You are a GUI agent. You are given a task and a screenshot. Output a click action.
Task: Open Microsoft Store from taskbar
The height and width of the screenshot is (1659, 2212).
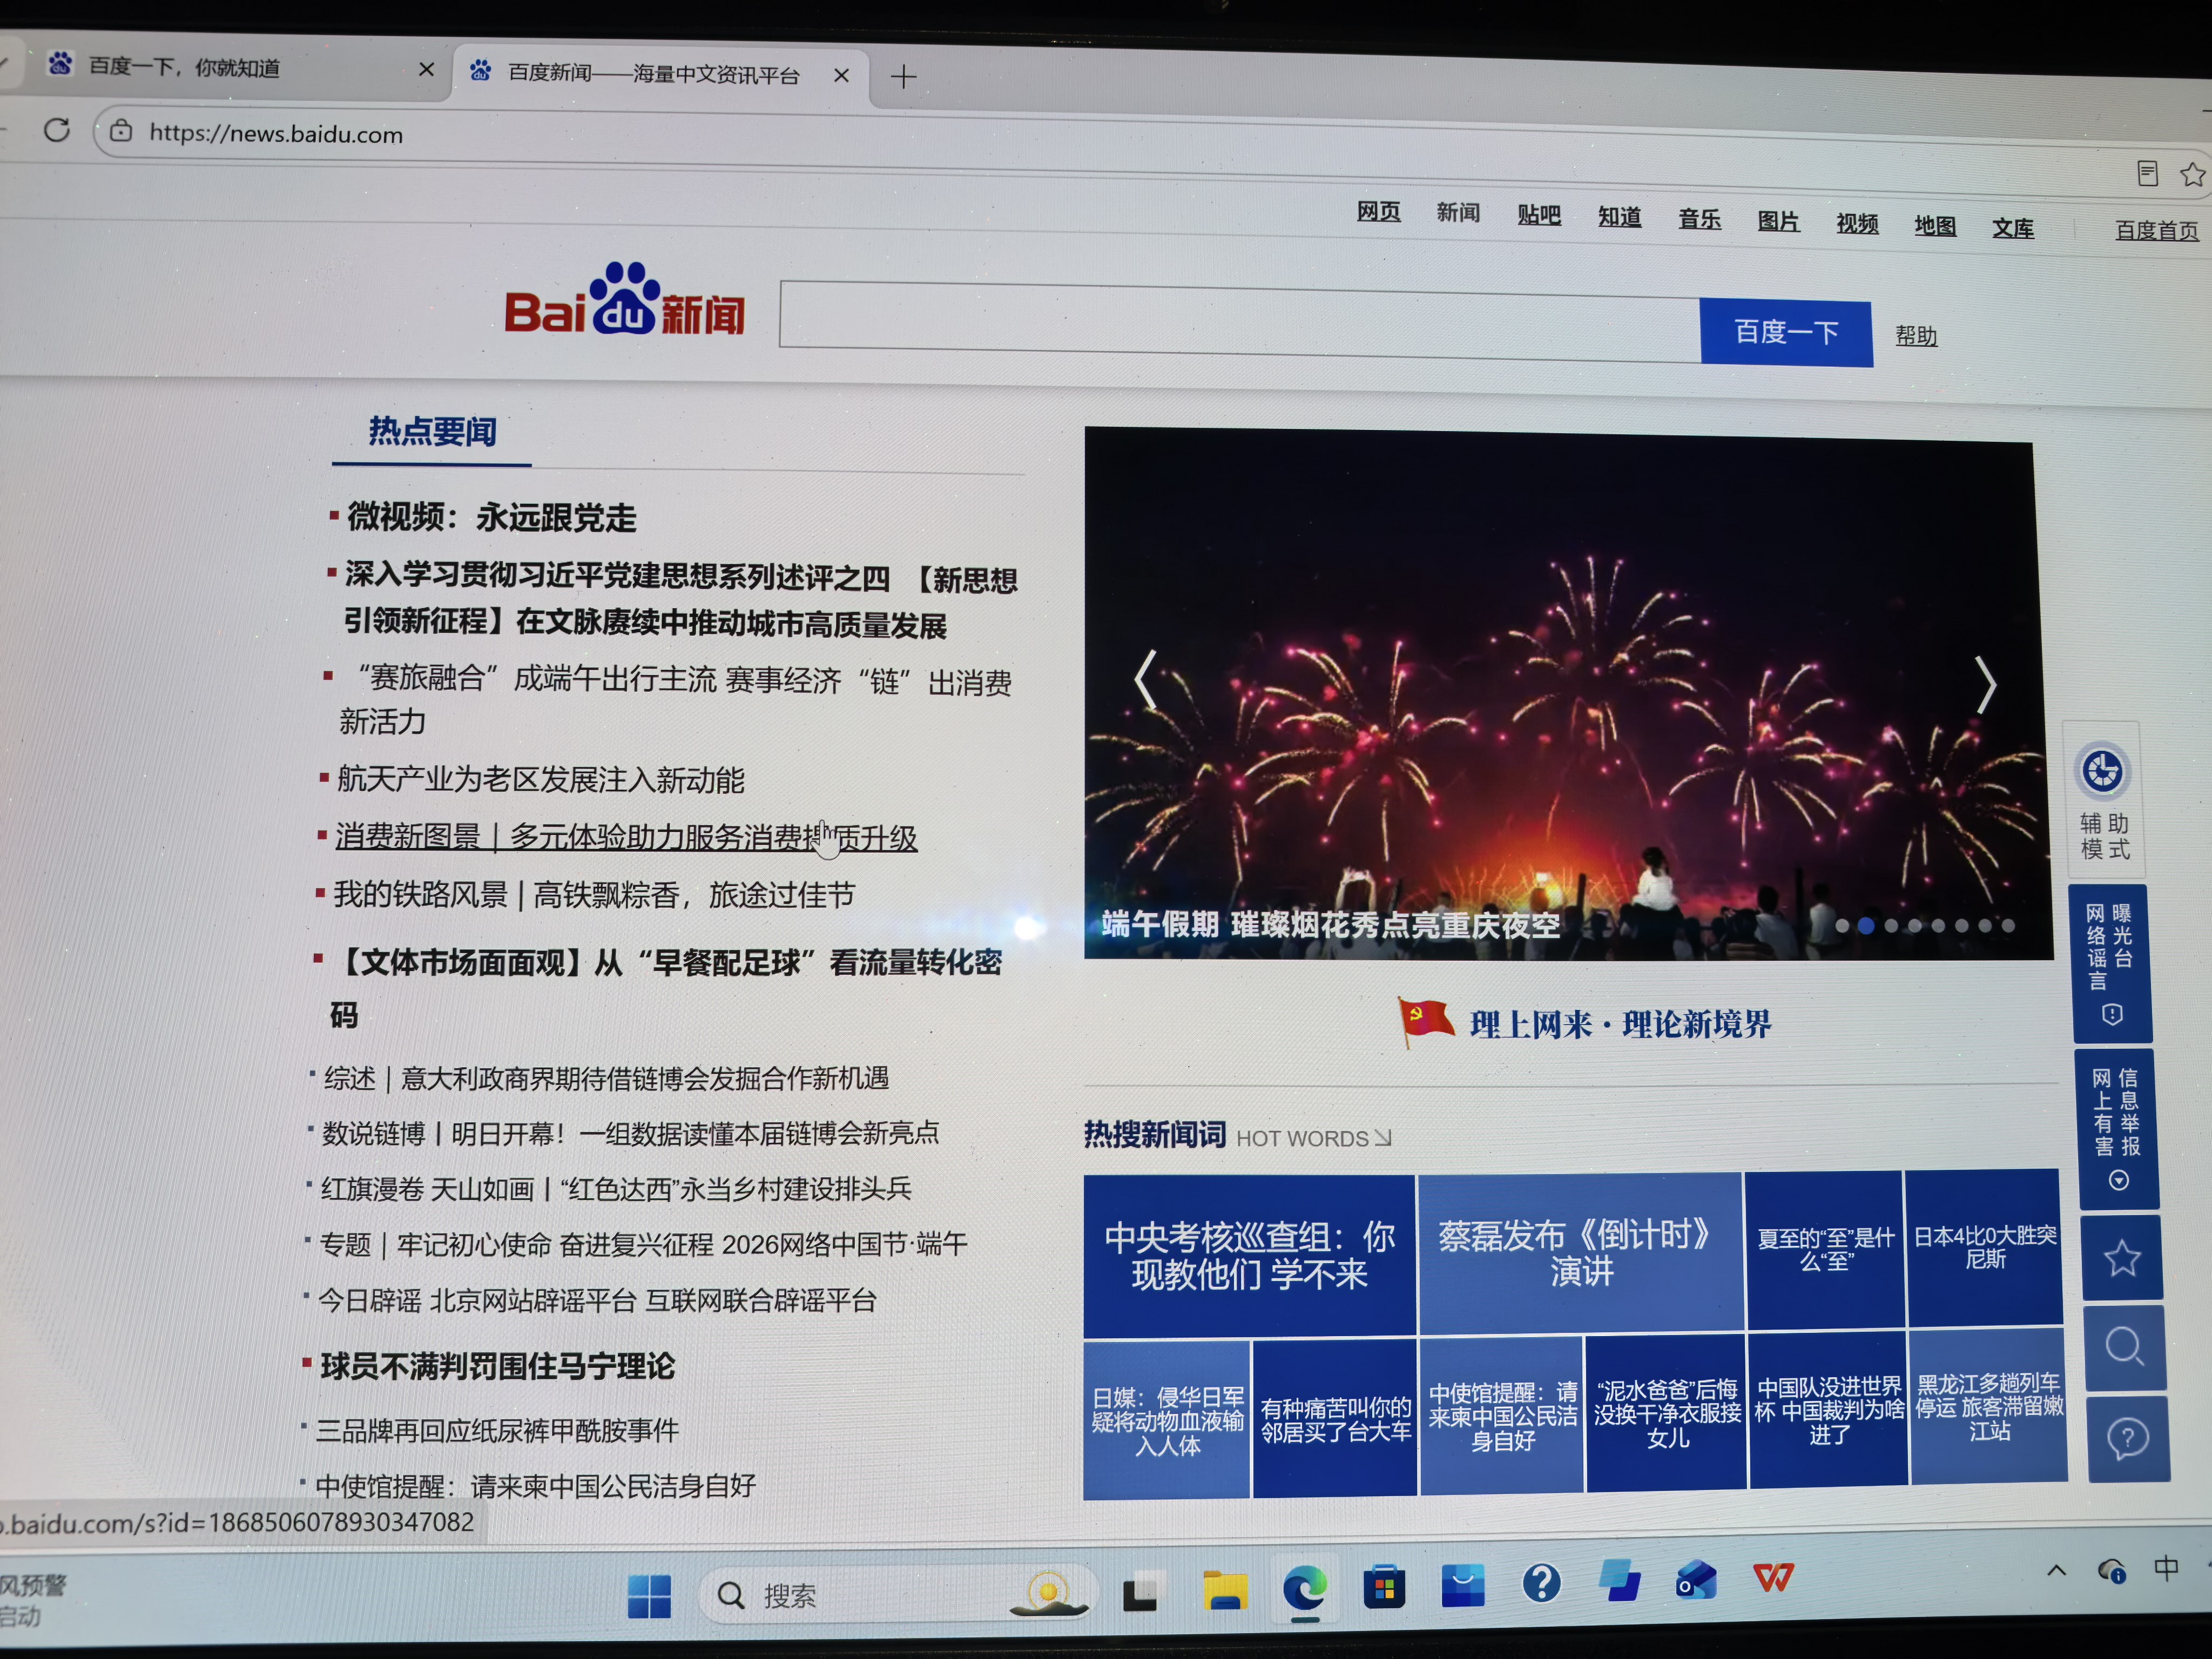coord(1384,1587)
